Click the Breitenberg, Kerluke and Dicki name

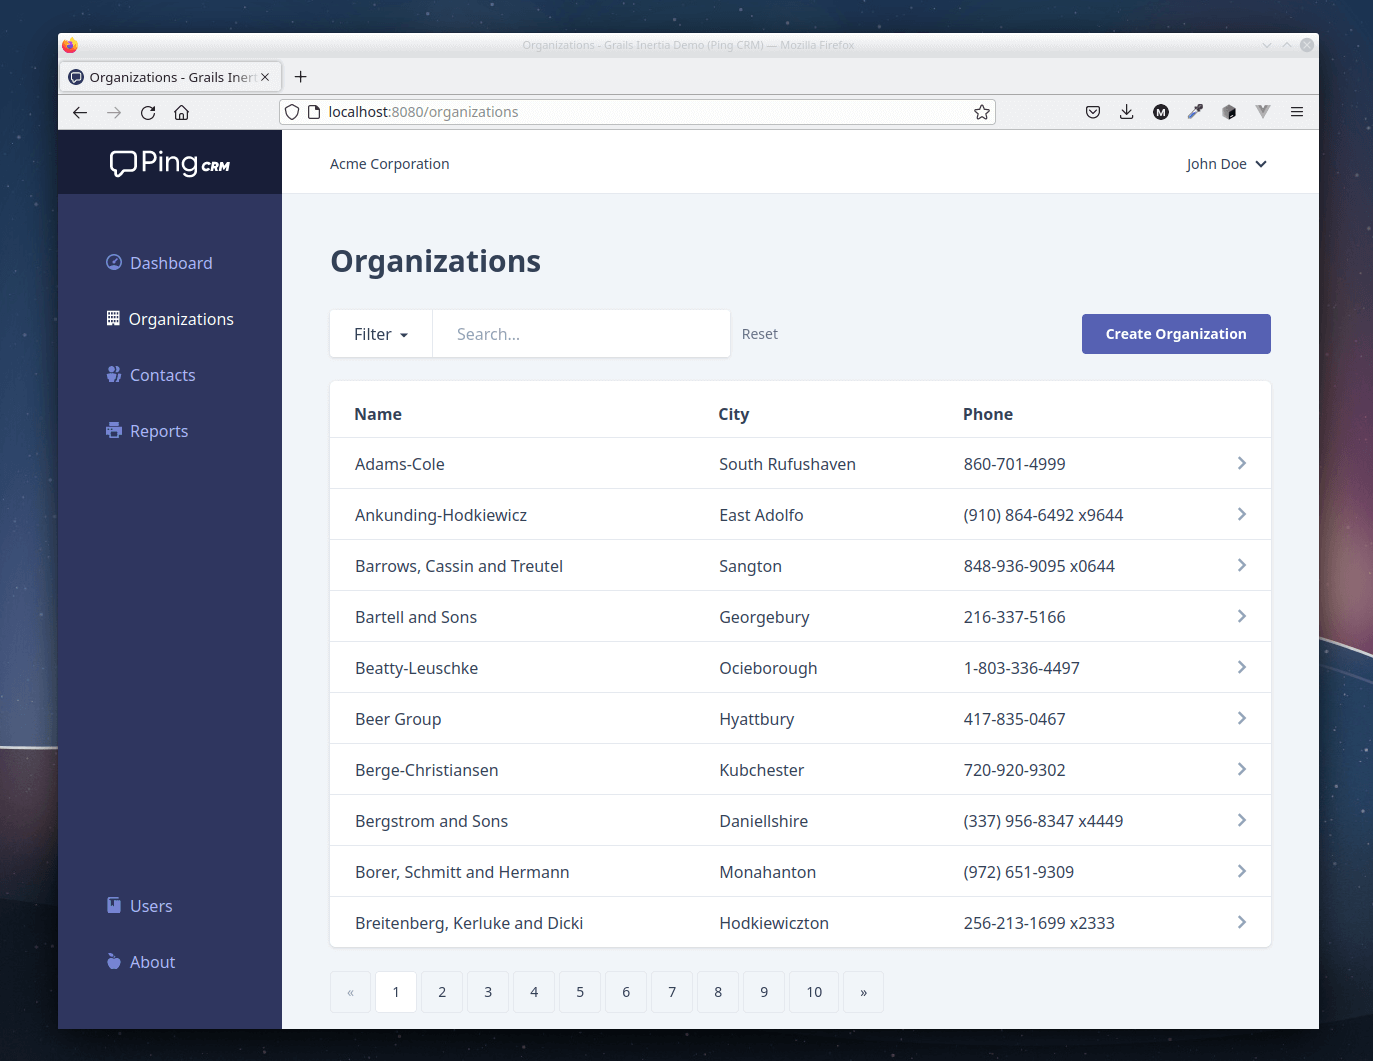point(469,923)
